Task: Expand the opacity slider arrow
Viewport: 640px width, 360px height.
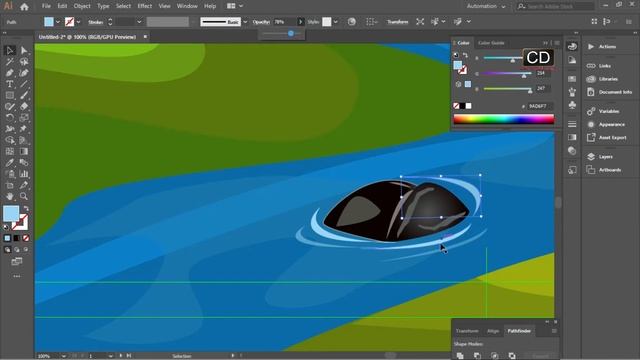Action: point(301,22)
